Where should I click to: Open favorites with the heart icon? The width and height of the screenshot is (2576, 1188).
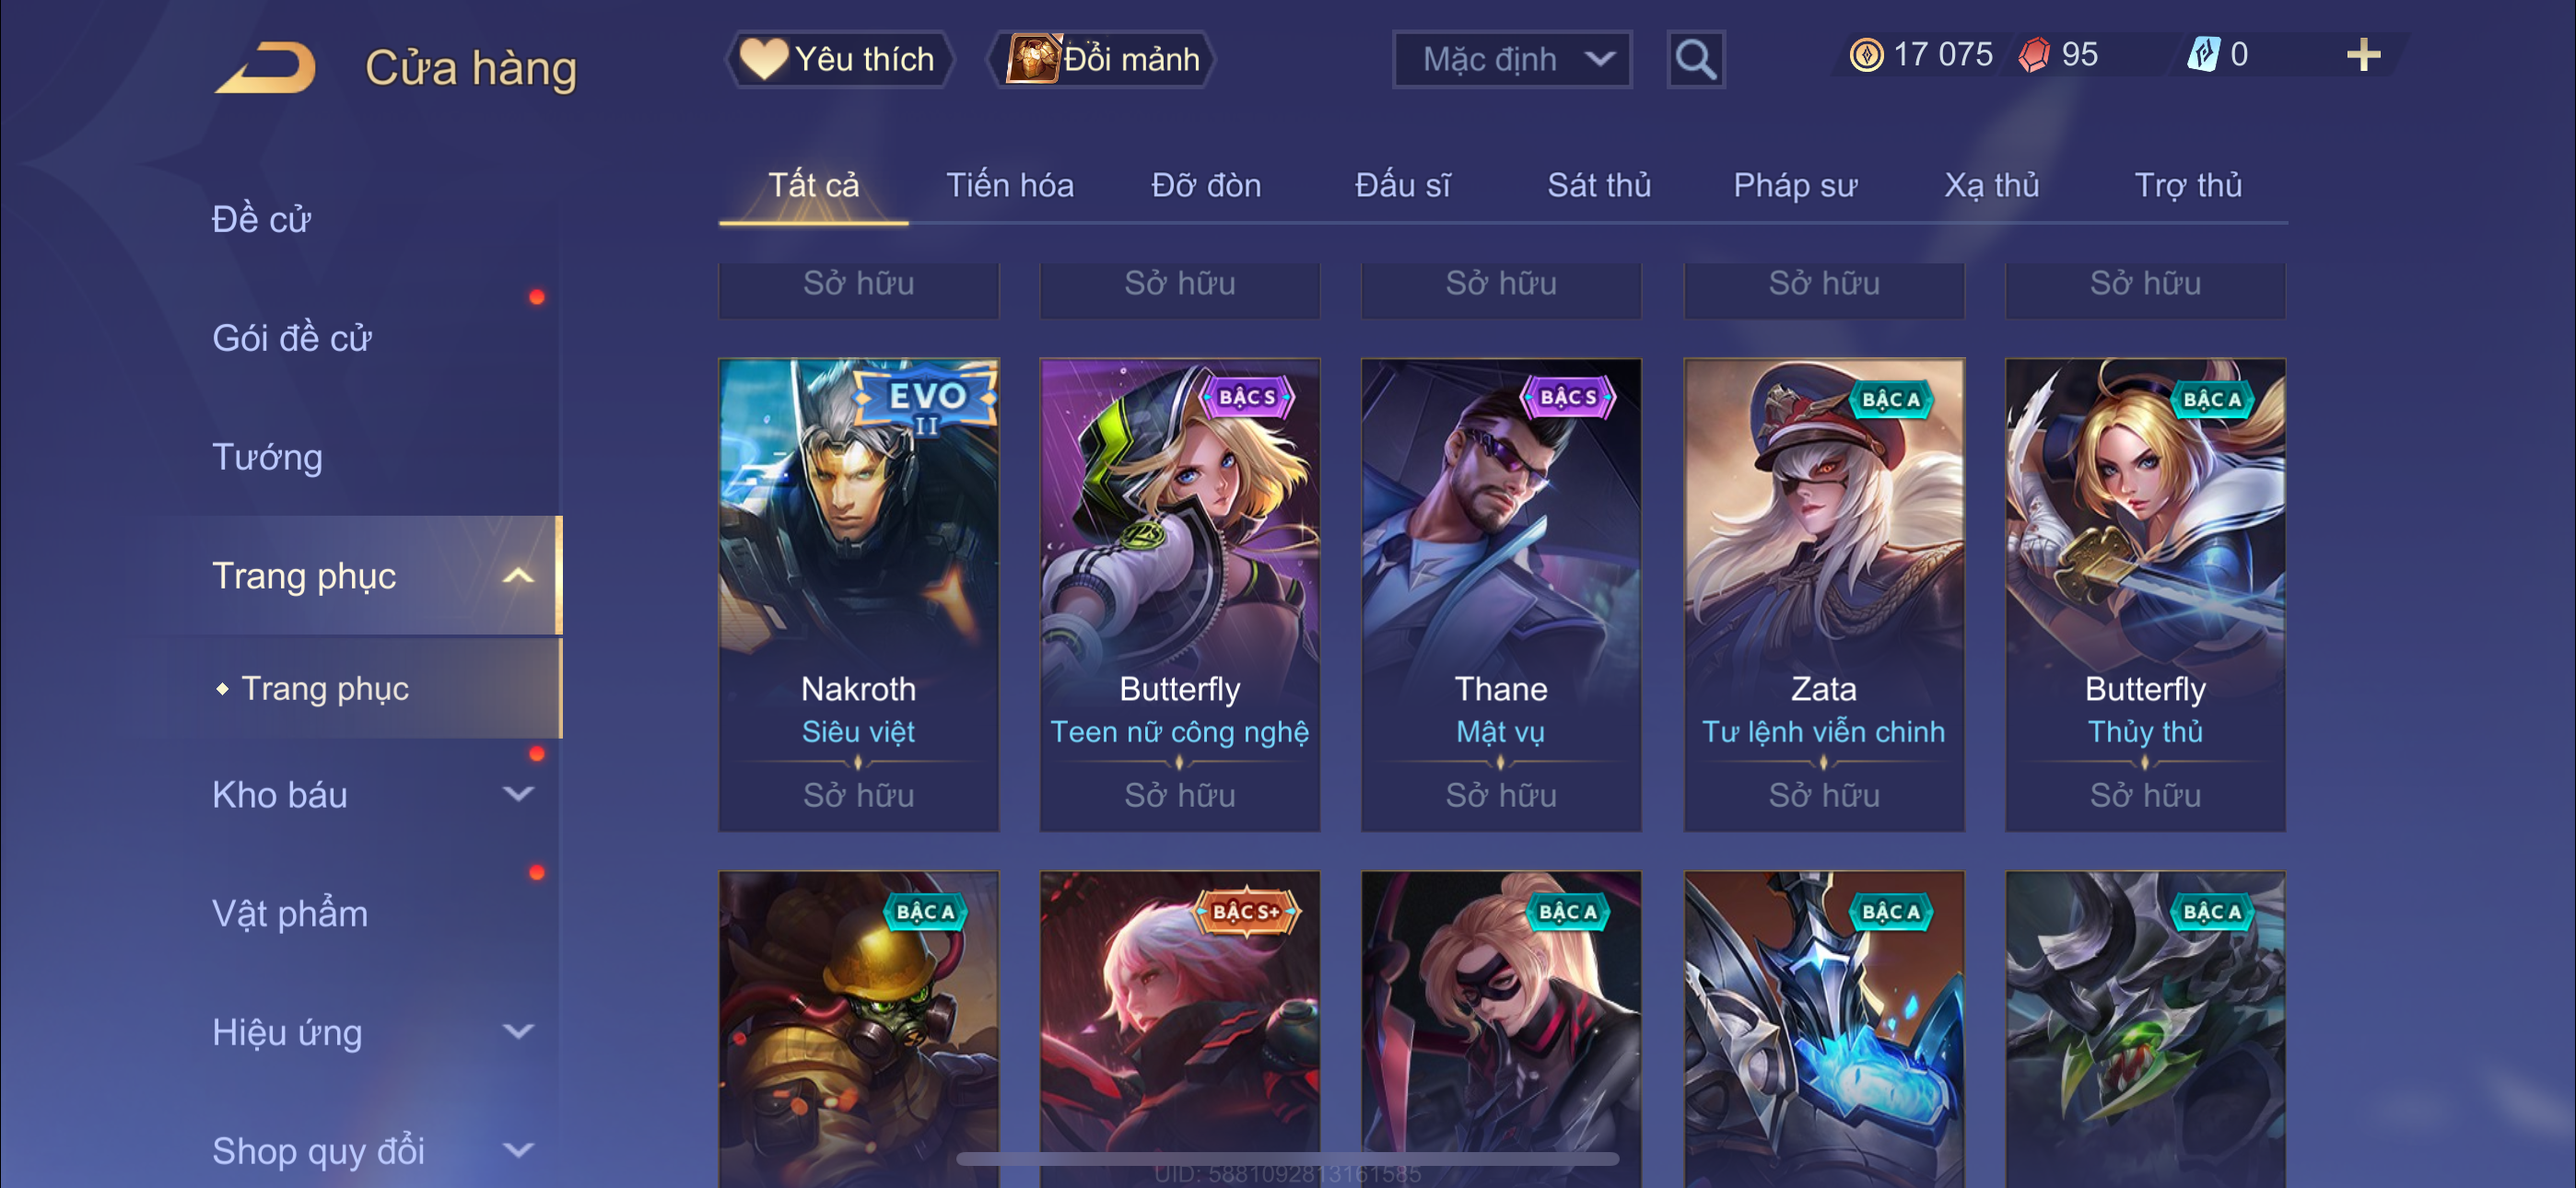tap(762, 59)
